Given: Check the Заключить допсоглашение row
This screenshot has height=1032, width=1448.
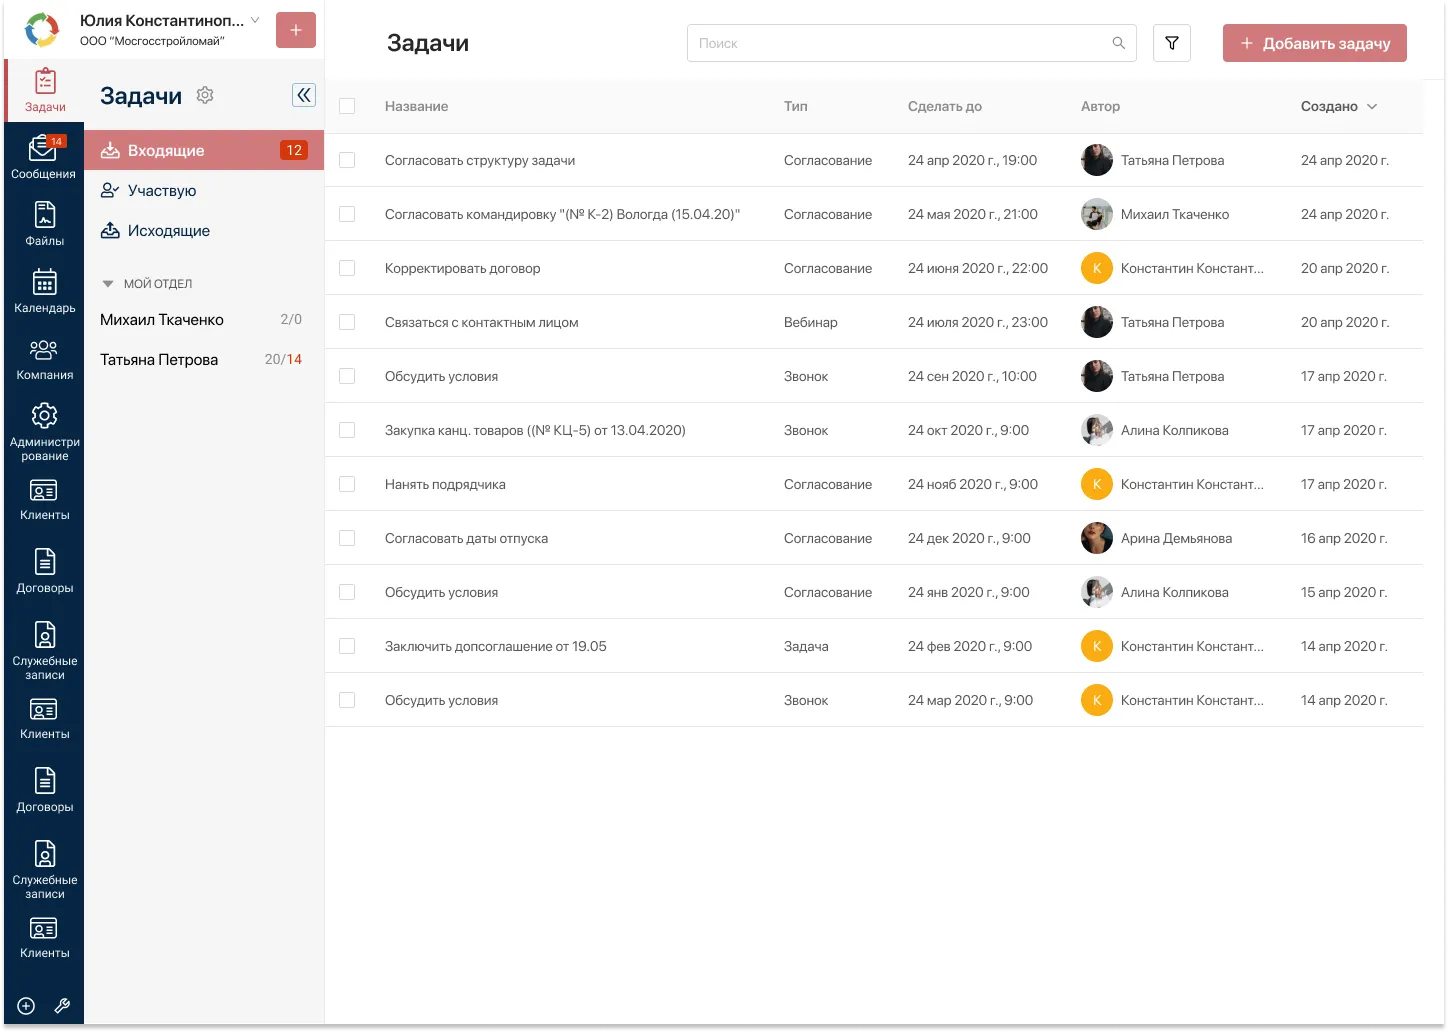Looking at the screenshot, I should coord(347,646).
